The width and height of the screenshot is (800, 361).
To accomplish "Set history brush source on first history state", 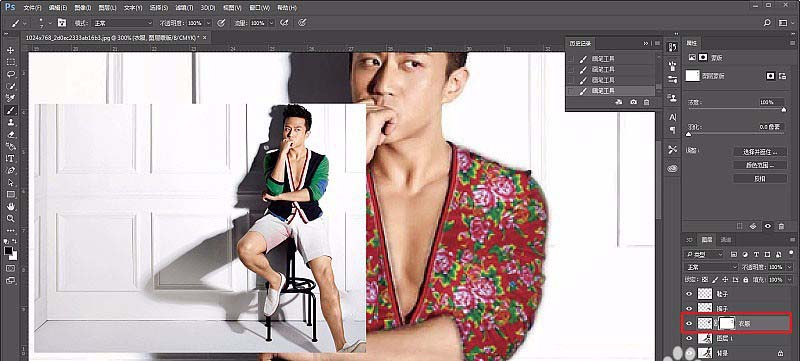I will coord(572,59).
